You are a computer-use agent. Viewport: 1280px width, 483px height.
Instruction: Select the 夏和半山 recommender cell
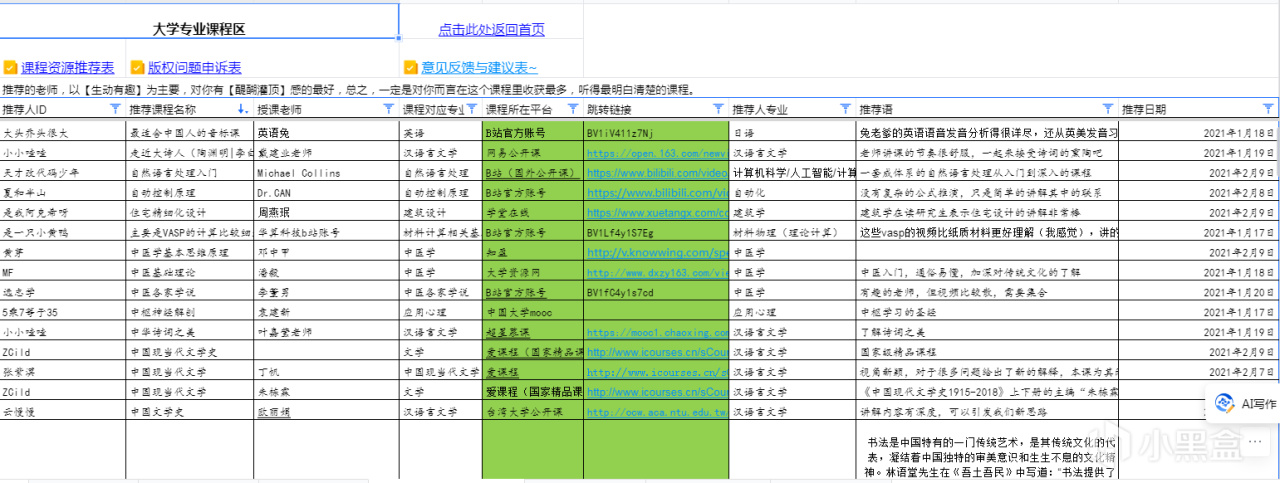(x=63, y=193)
